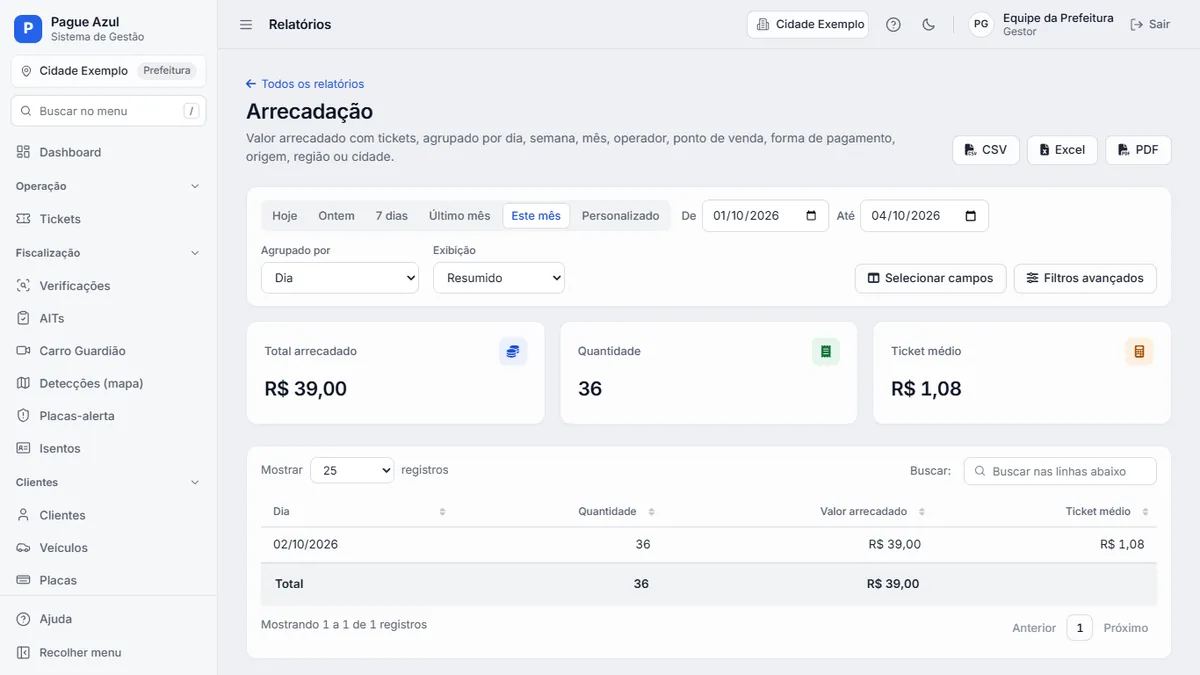
Task: Switch to dark mode moon icon
Action: [929, 24]
